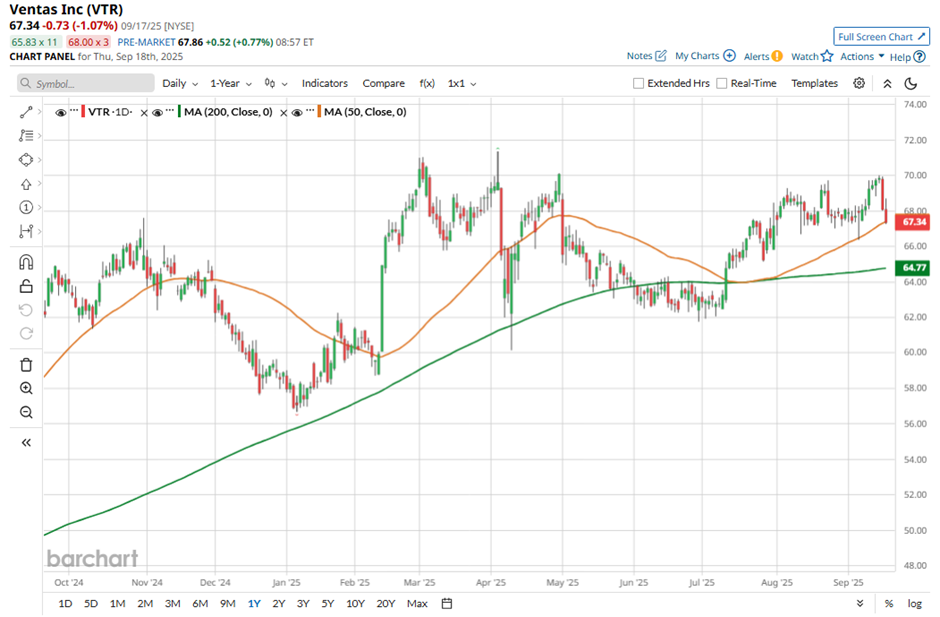940x617 pixels.
Task: Click the green MA 200 color swatch
Action: click(x=179, y=112)
